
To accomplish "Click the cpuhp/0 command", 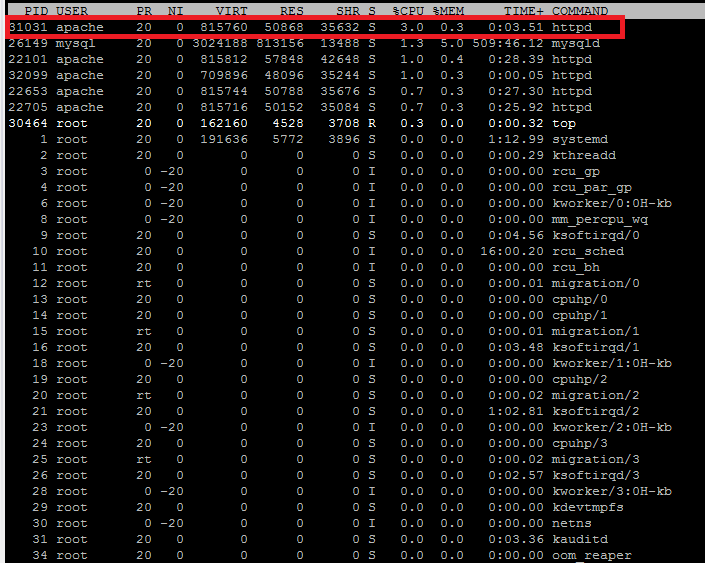I will (x=580, y=299).
